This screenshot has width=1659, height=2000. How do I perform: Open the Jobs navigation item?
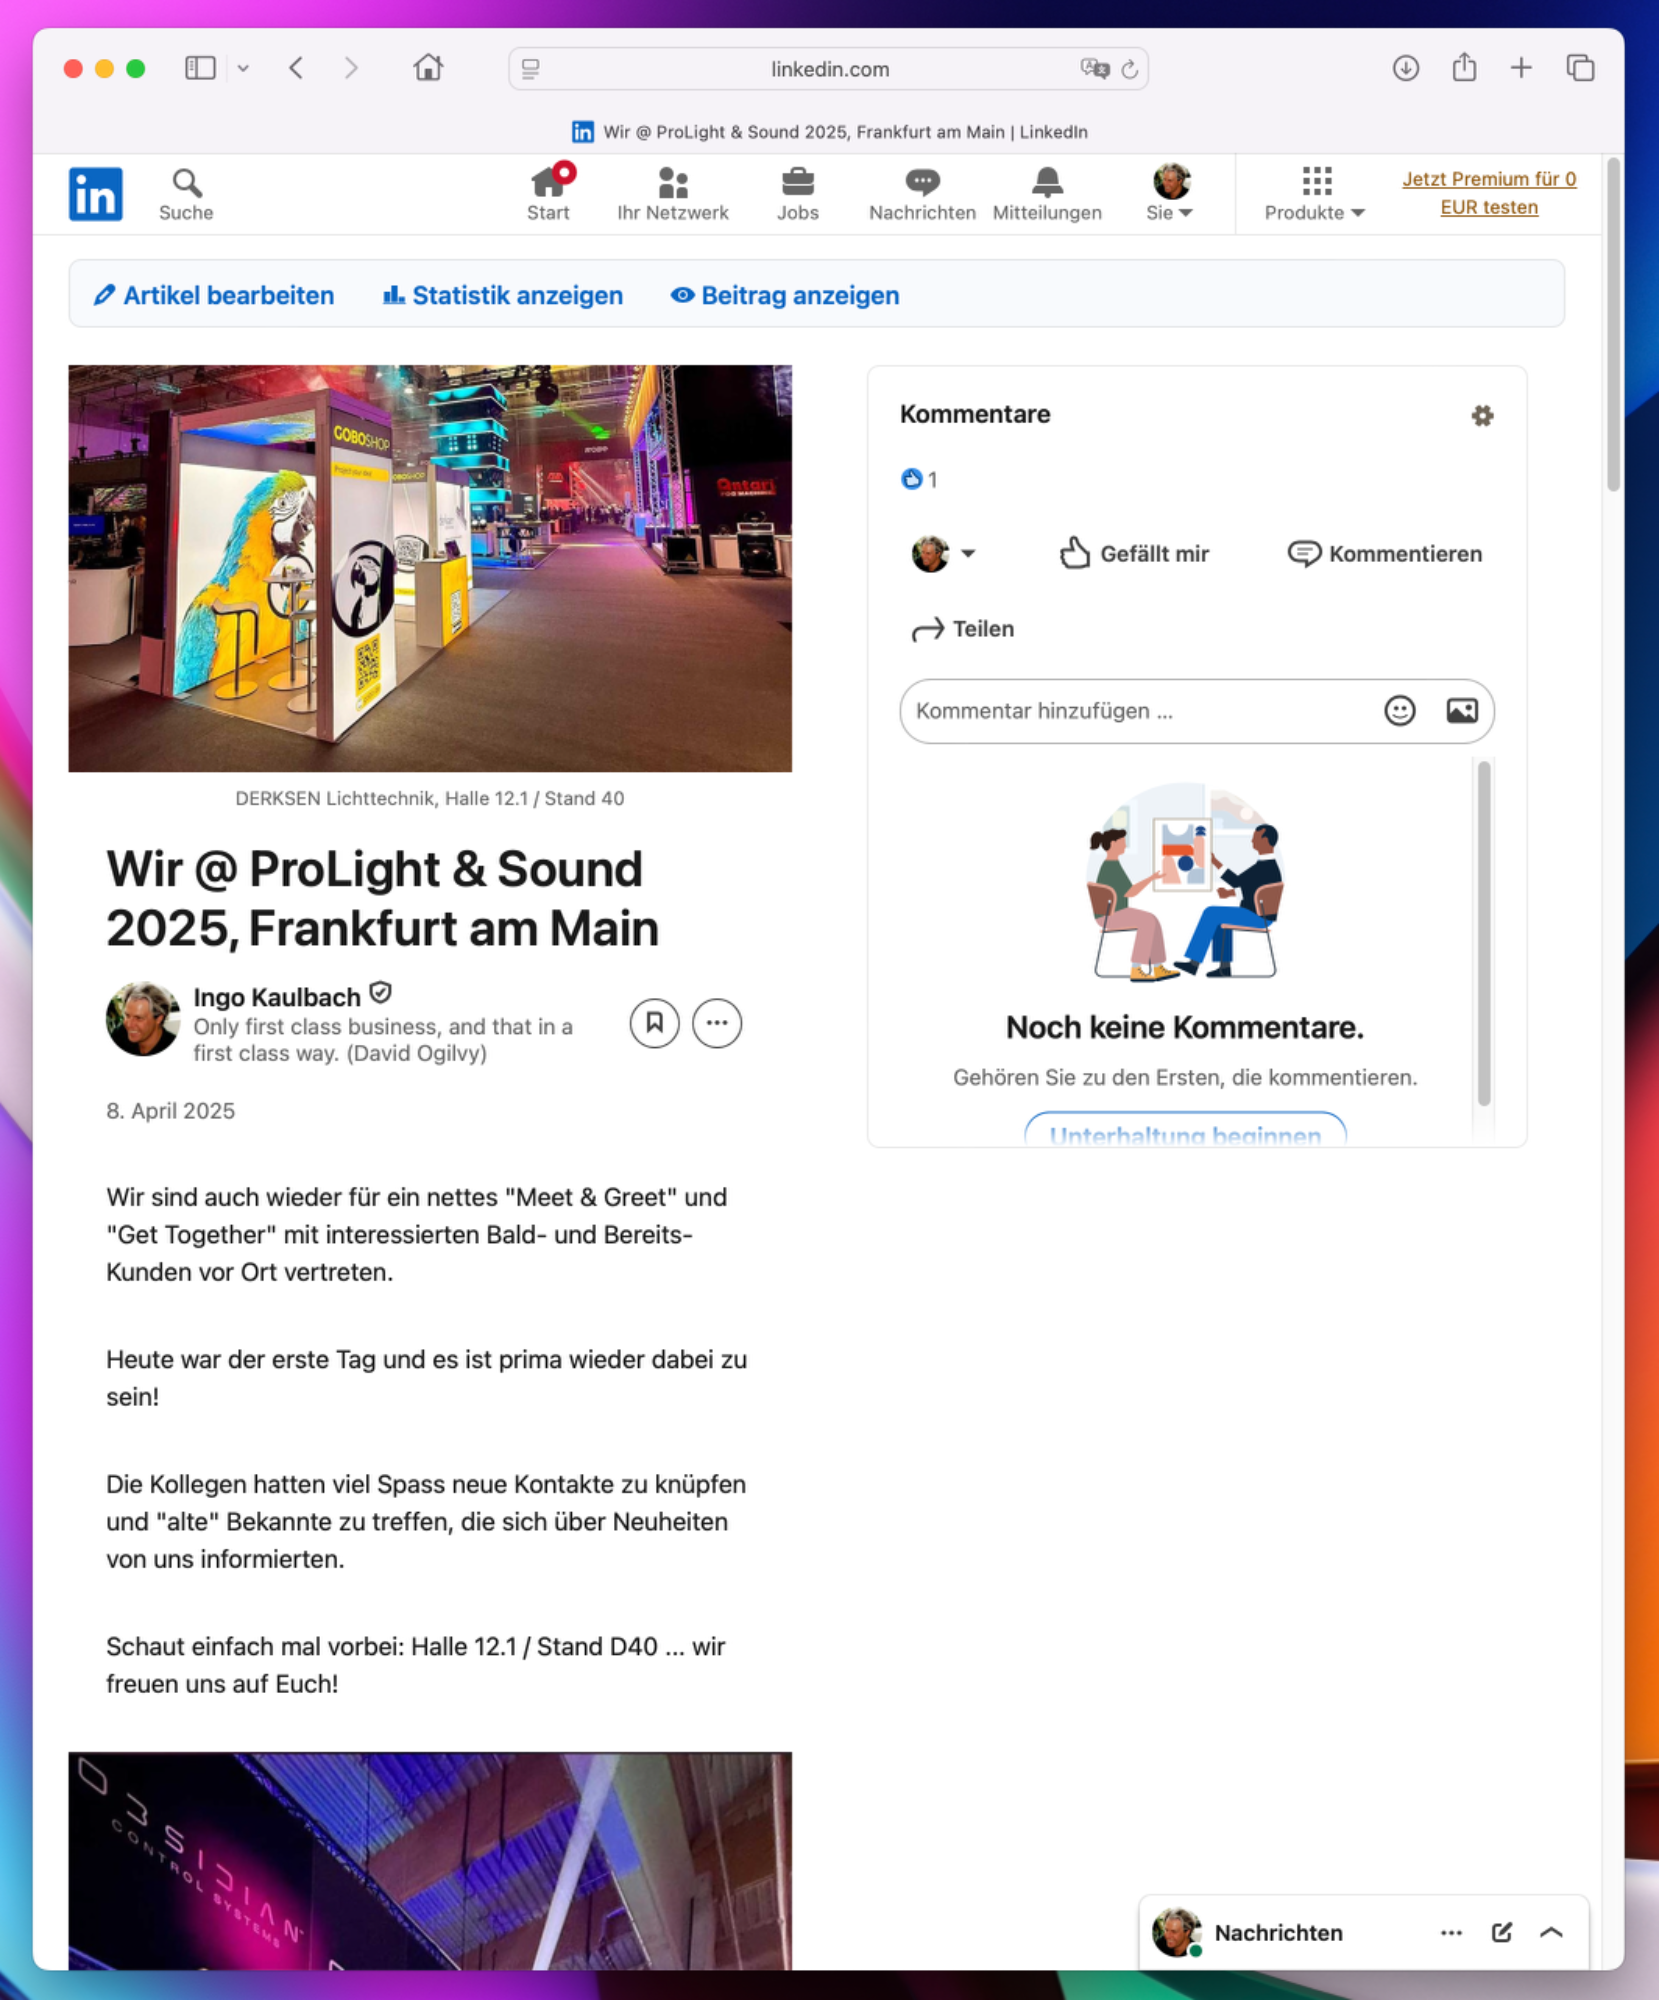tap(797, 194)
